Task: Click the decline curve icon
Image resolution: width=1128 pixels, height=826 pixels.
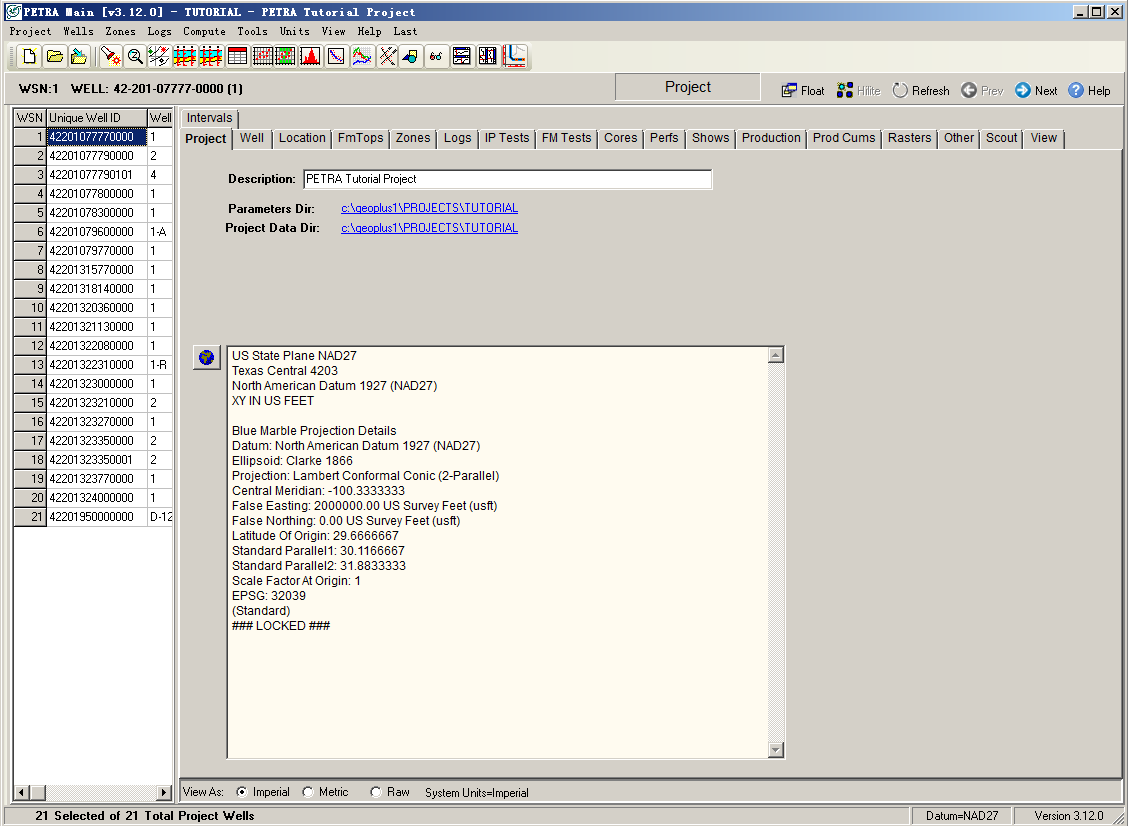Action: [336, 56]
